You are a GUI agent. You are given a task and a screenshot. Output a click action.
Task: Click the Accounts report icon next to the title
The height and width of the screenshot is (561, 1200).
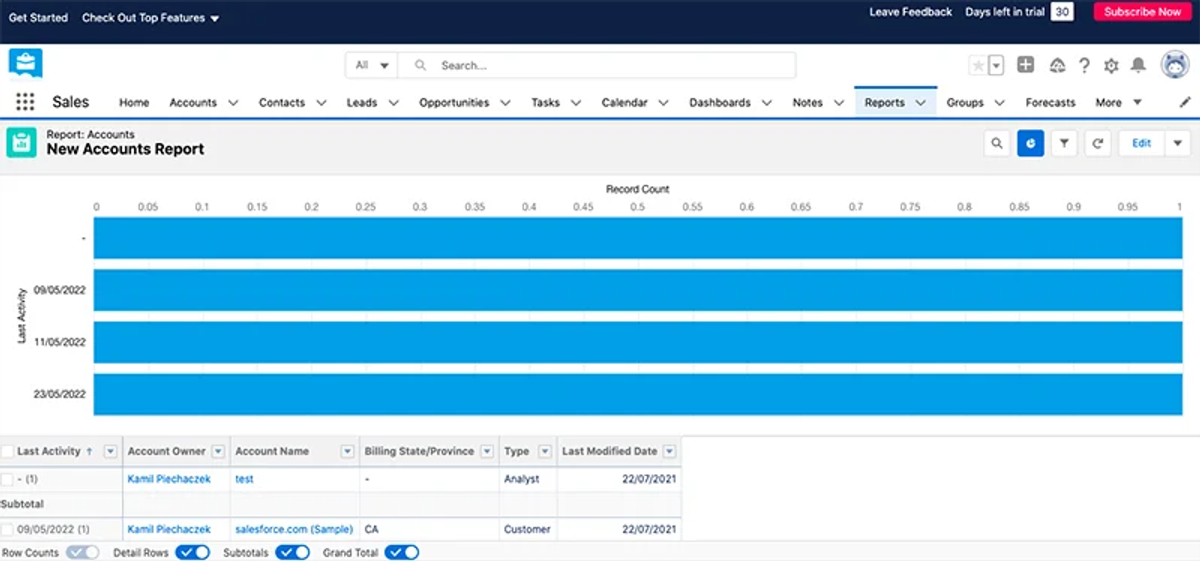click(21, 142)
